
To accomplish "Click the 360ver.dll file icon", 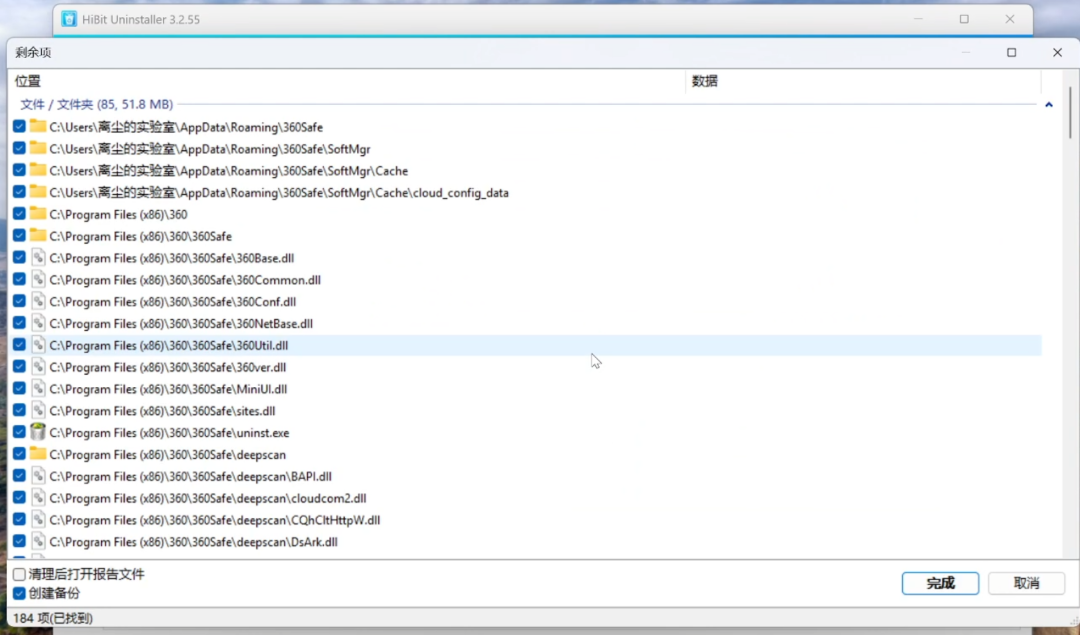I will 38,367.
